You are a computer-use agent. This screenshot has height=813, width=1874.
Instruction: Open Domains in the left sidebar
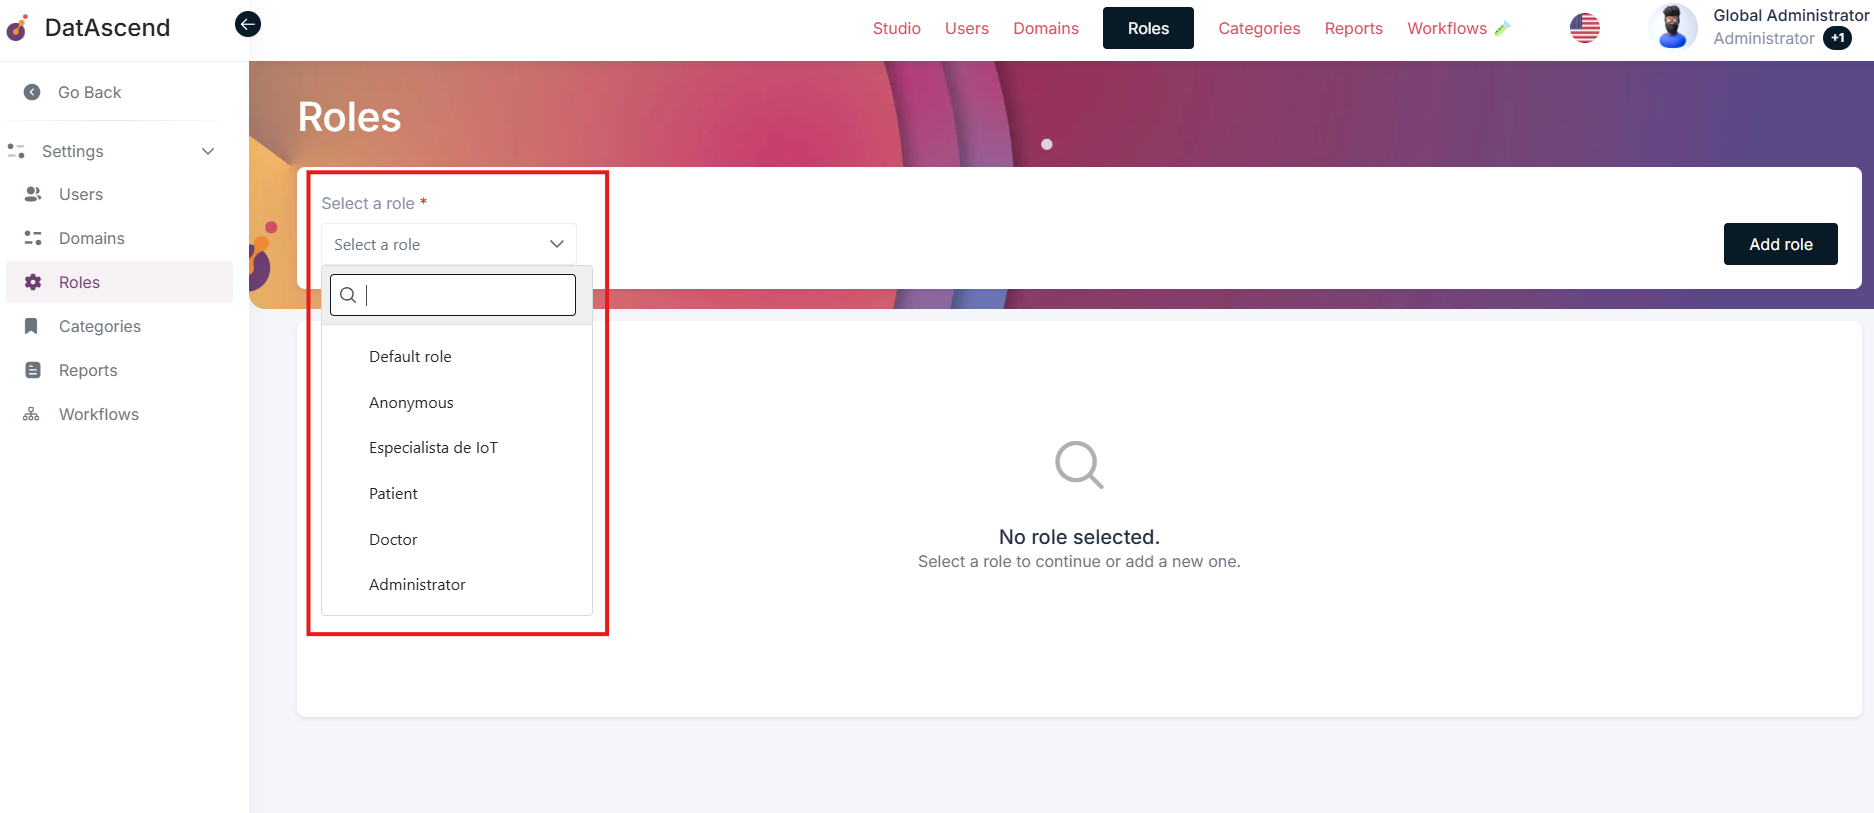(92, 238)
